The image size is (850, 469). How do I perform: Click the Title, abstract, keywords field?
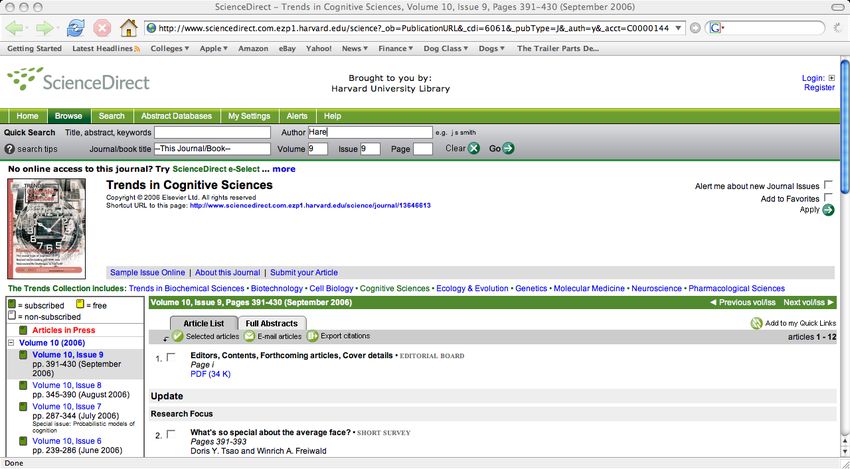[212, 132]
